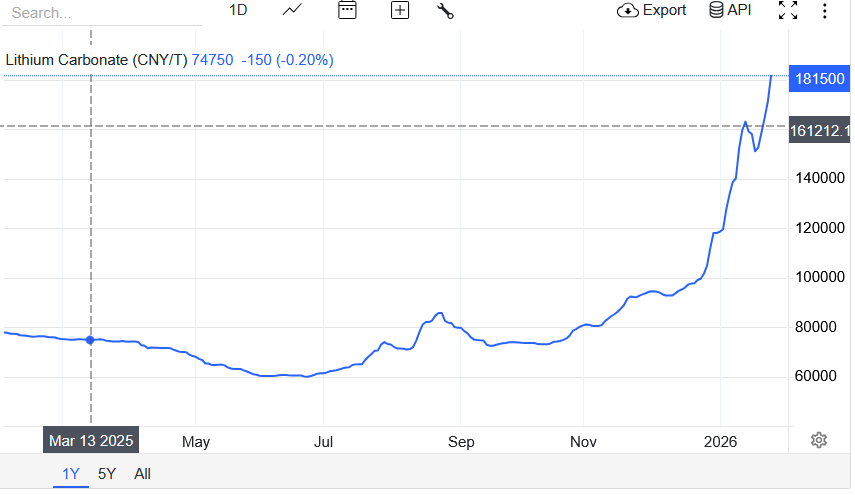This screenshot has height=495, width=855.
Task: Open the line chart type selector
Action: [293, 10]
